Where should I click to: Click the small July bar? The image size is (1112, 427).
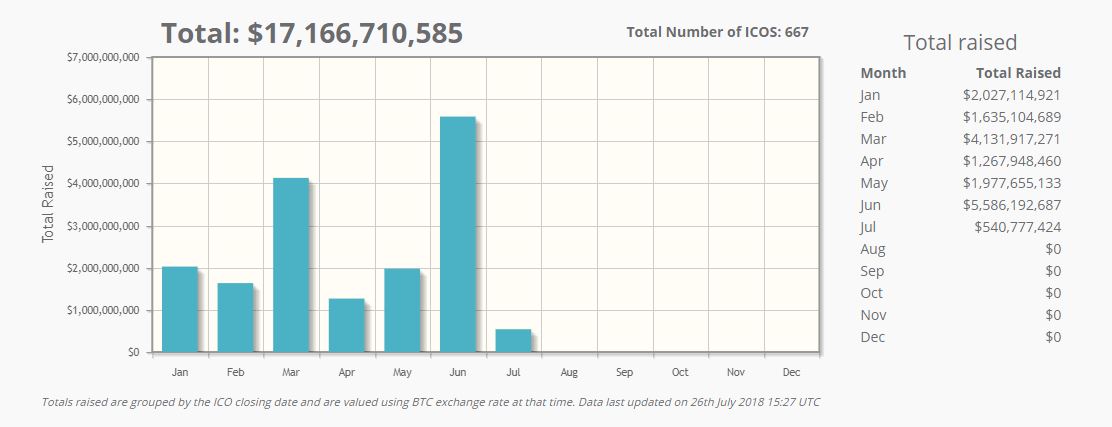(x=513, y=341)
